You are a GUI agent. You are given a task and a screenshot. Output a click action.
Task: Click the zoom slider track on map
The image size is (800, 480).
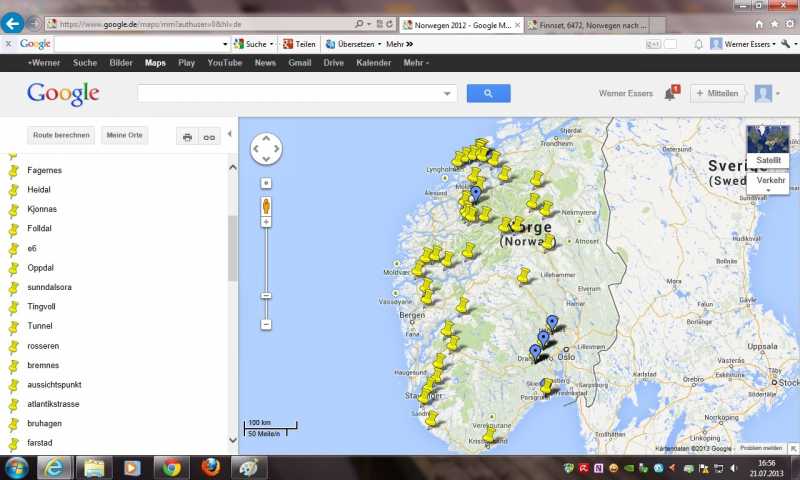[266, 260]
